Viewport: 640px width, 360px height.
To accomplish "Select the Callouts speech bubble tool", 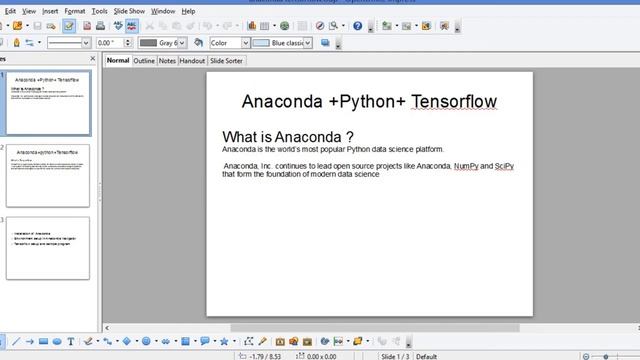I will 205,341.
